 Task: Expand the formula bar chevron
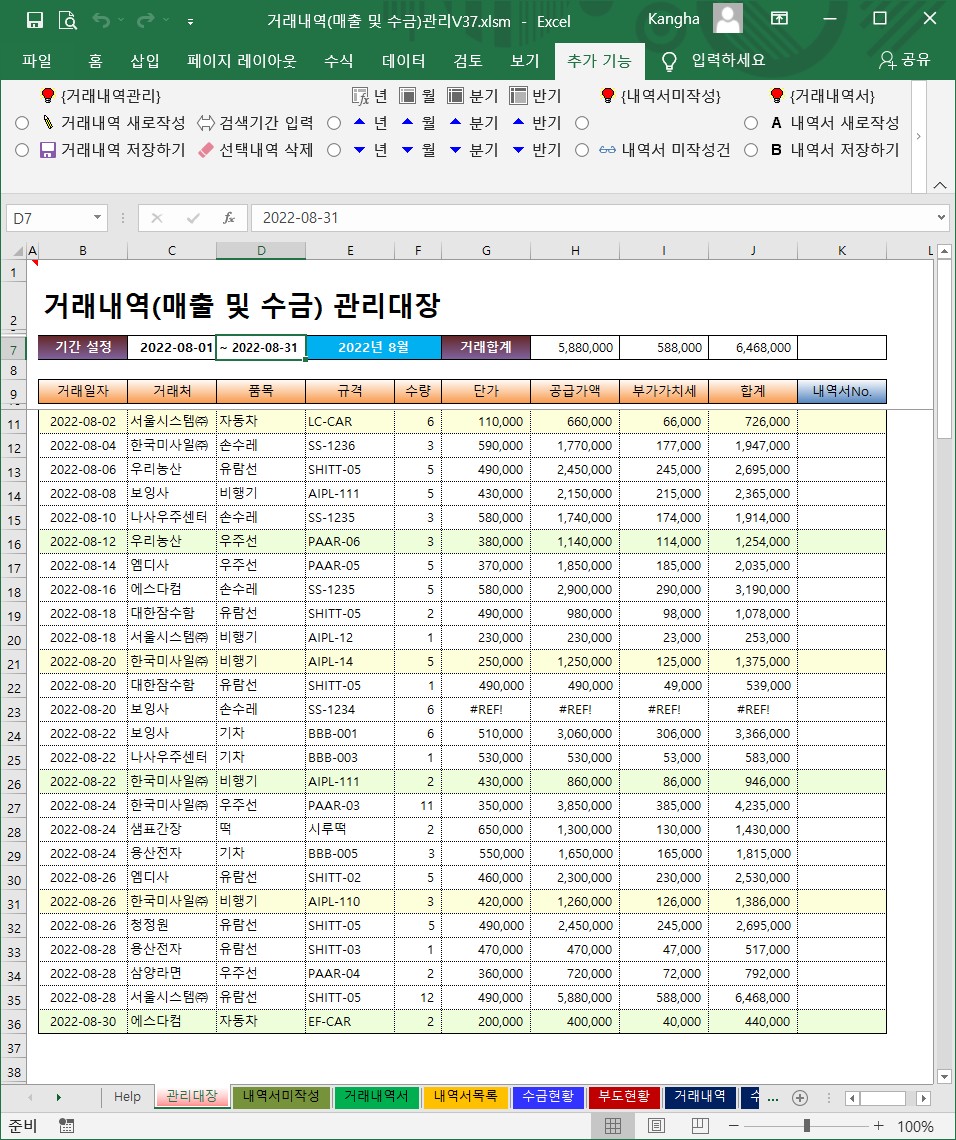tap(941, 217)
